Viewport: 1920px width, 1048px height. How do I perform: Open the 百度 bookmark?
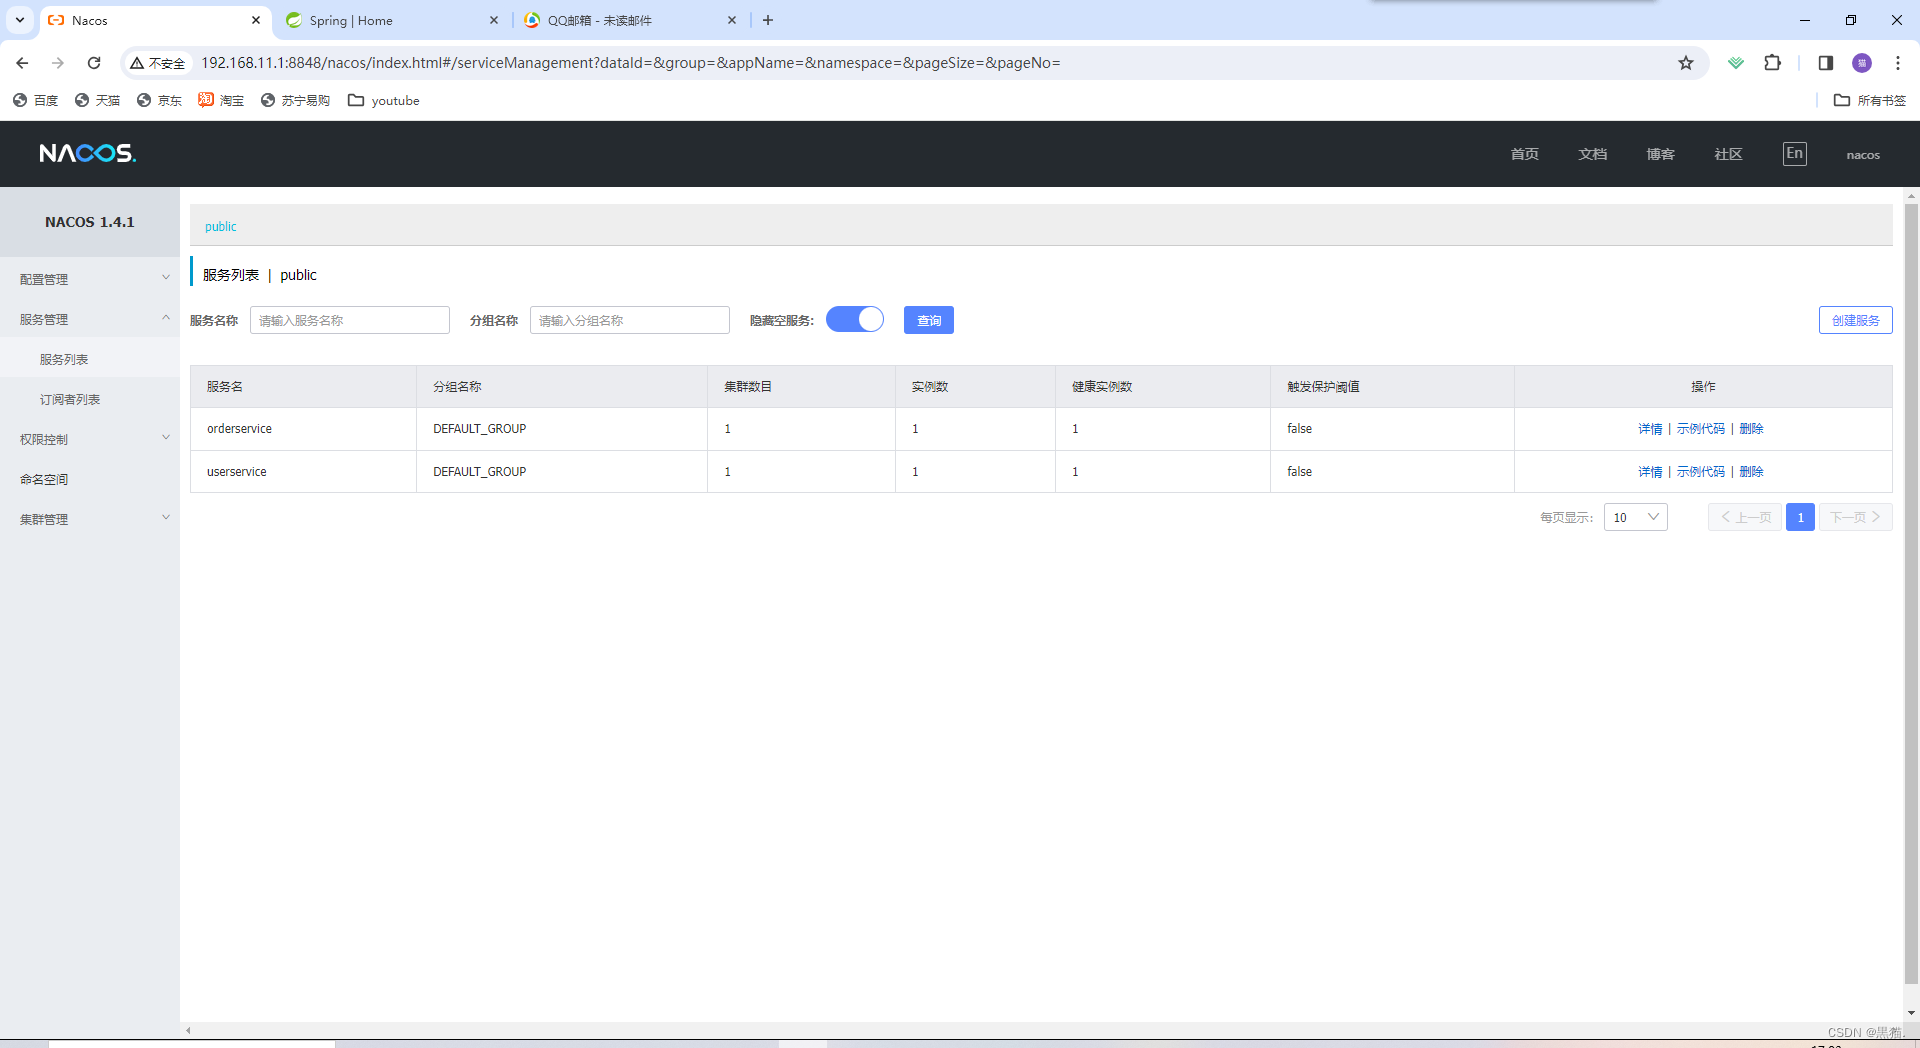point(36,100)
